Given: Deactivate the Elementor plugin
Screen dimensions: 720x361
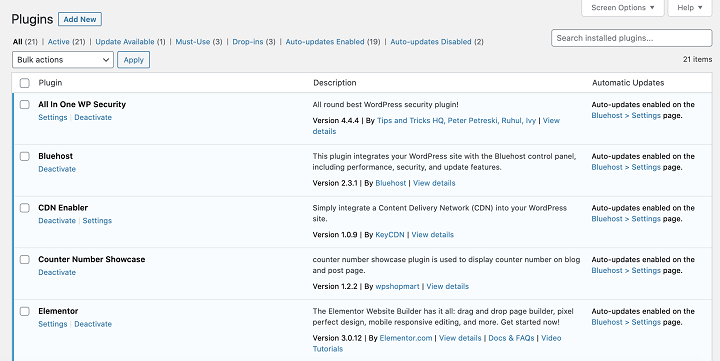Looking at the screenshot, I should point(93,324).
